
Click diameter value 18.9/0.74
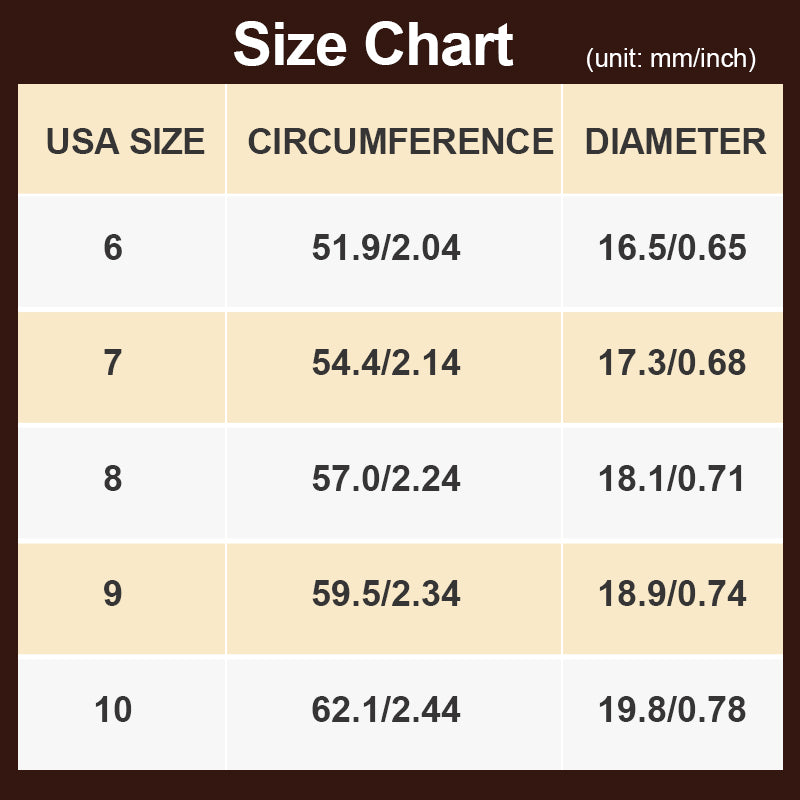tap(672, 595)
